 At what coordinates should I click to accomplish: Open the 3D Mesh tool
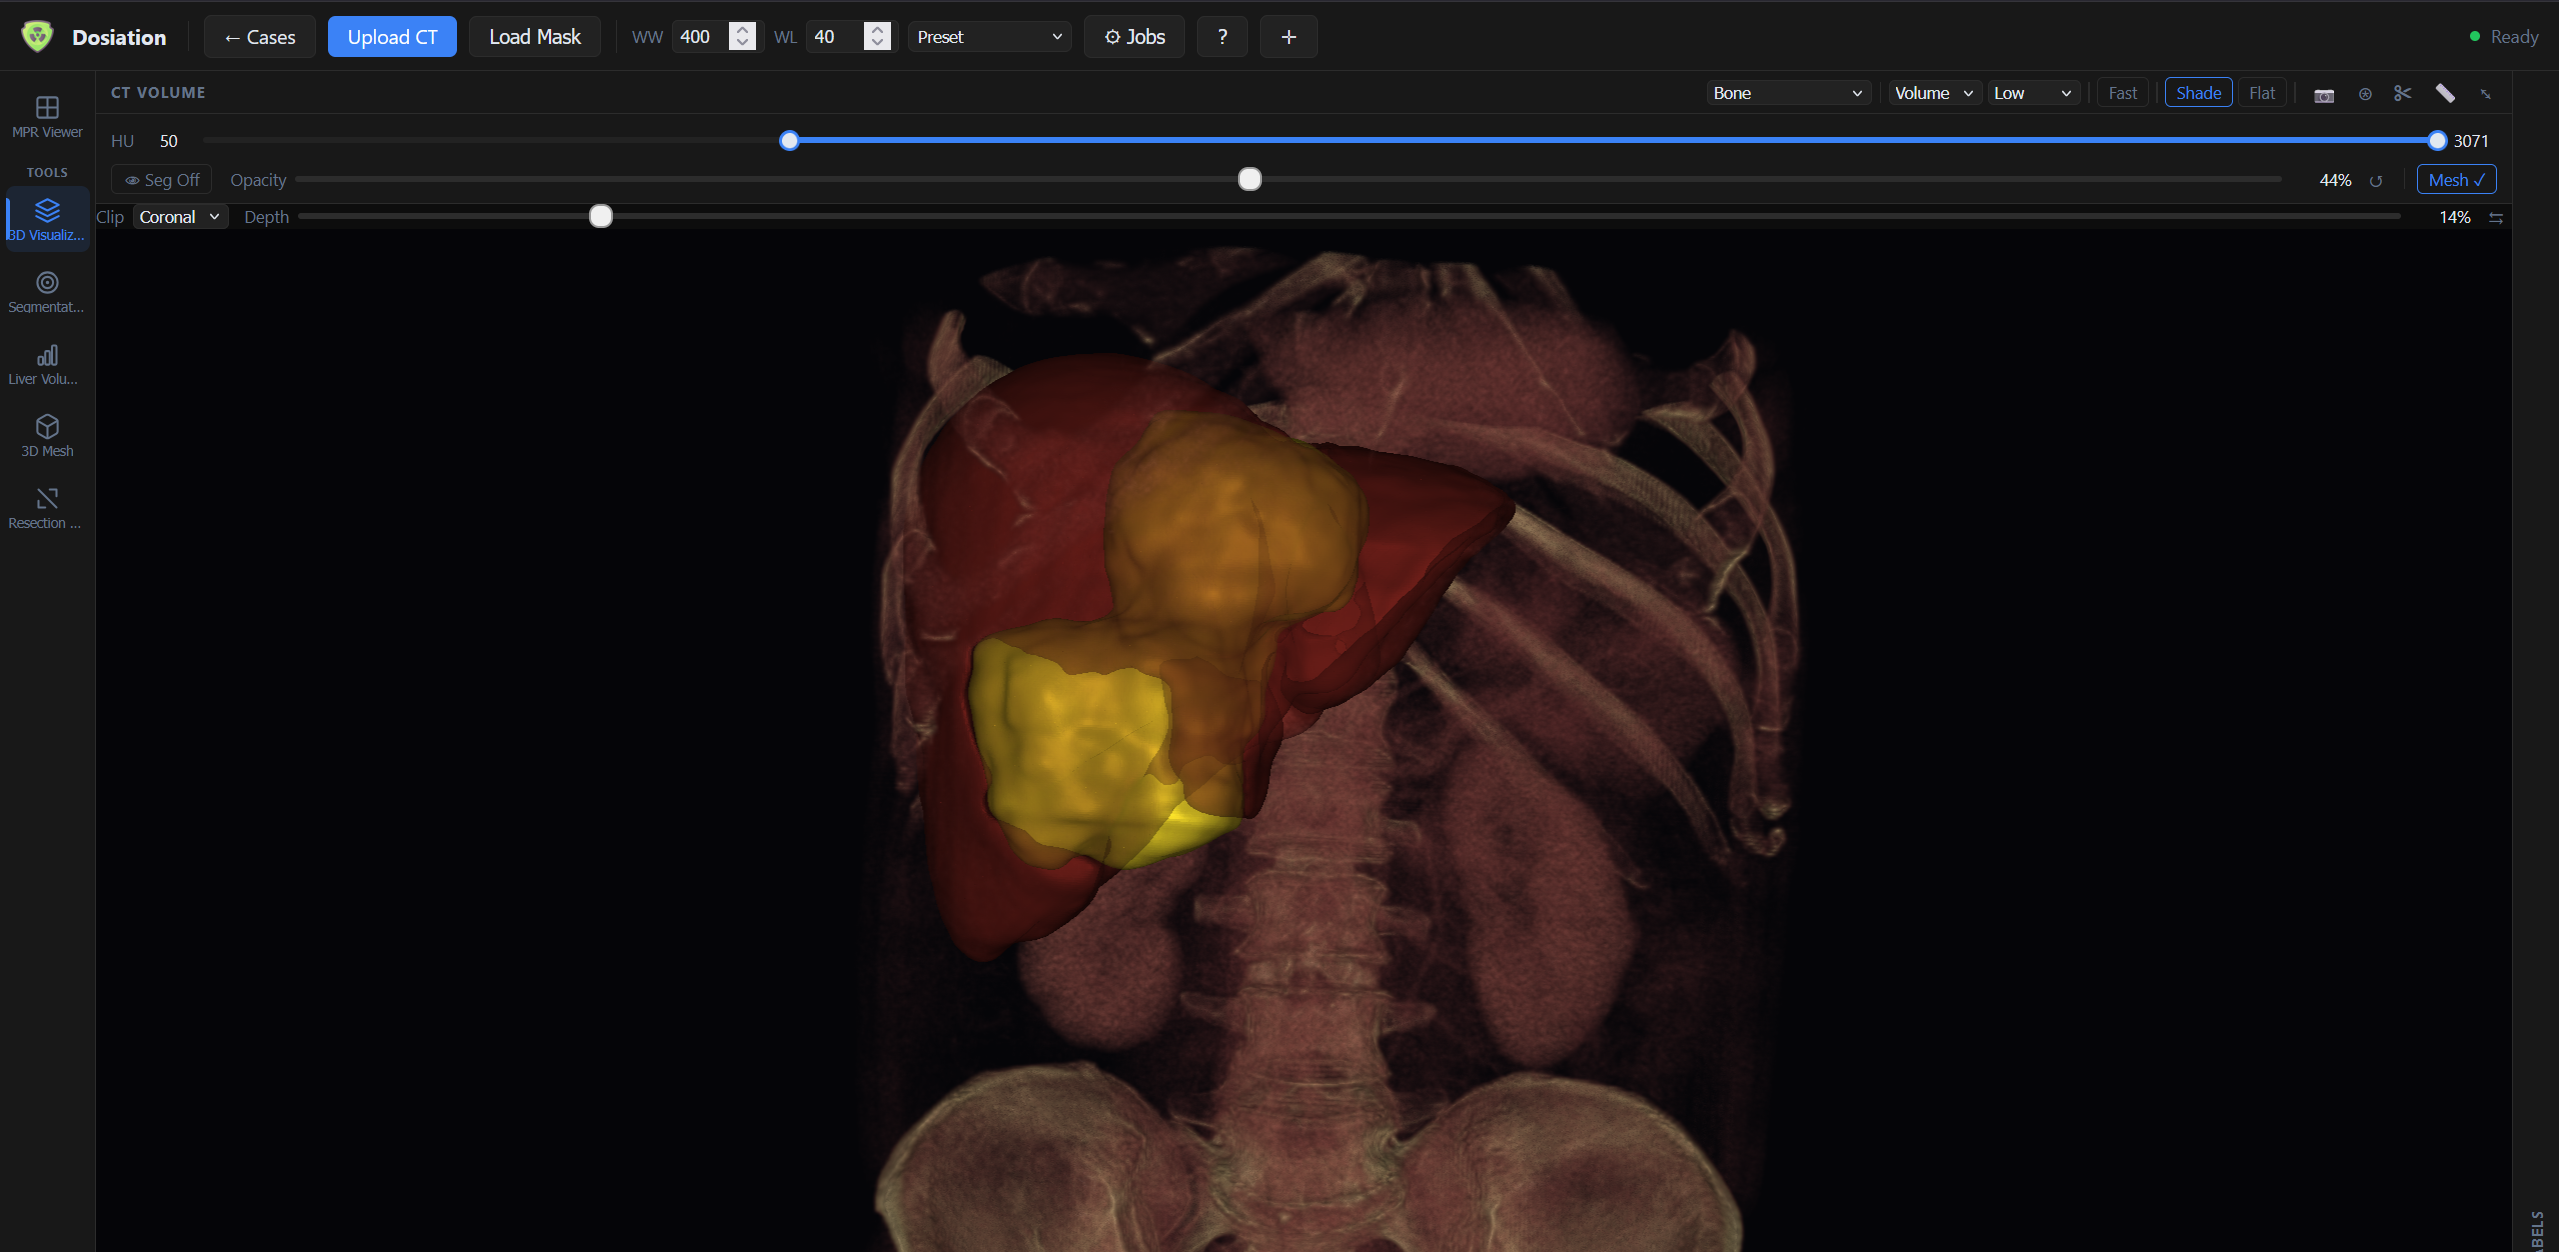click(47, 436)
